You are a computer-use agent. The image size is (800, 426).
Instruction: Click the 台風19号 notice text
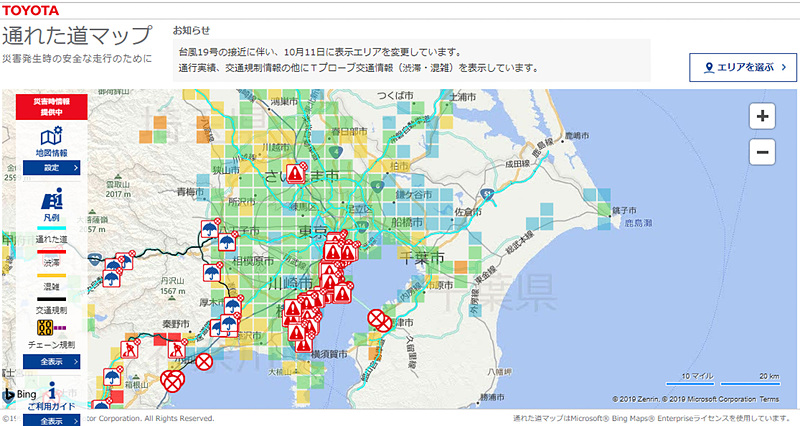pyautogui.click(x=320, y=52)
